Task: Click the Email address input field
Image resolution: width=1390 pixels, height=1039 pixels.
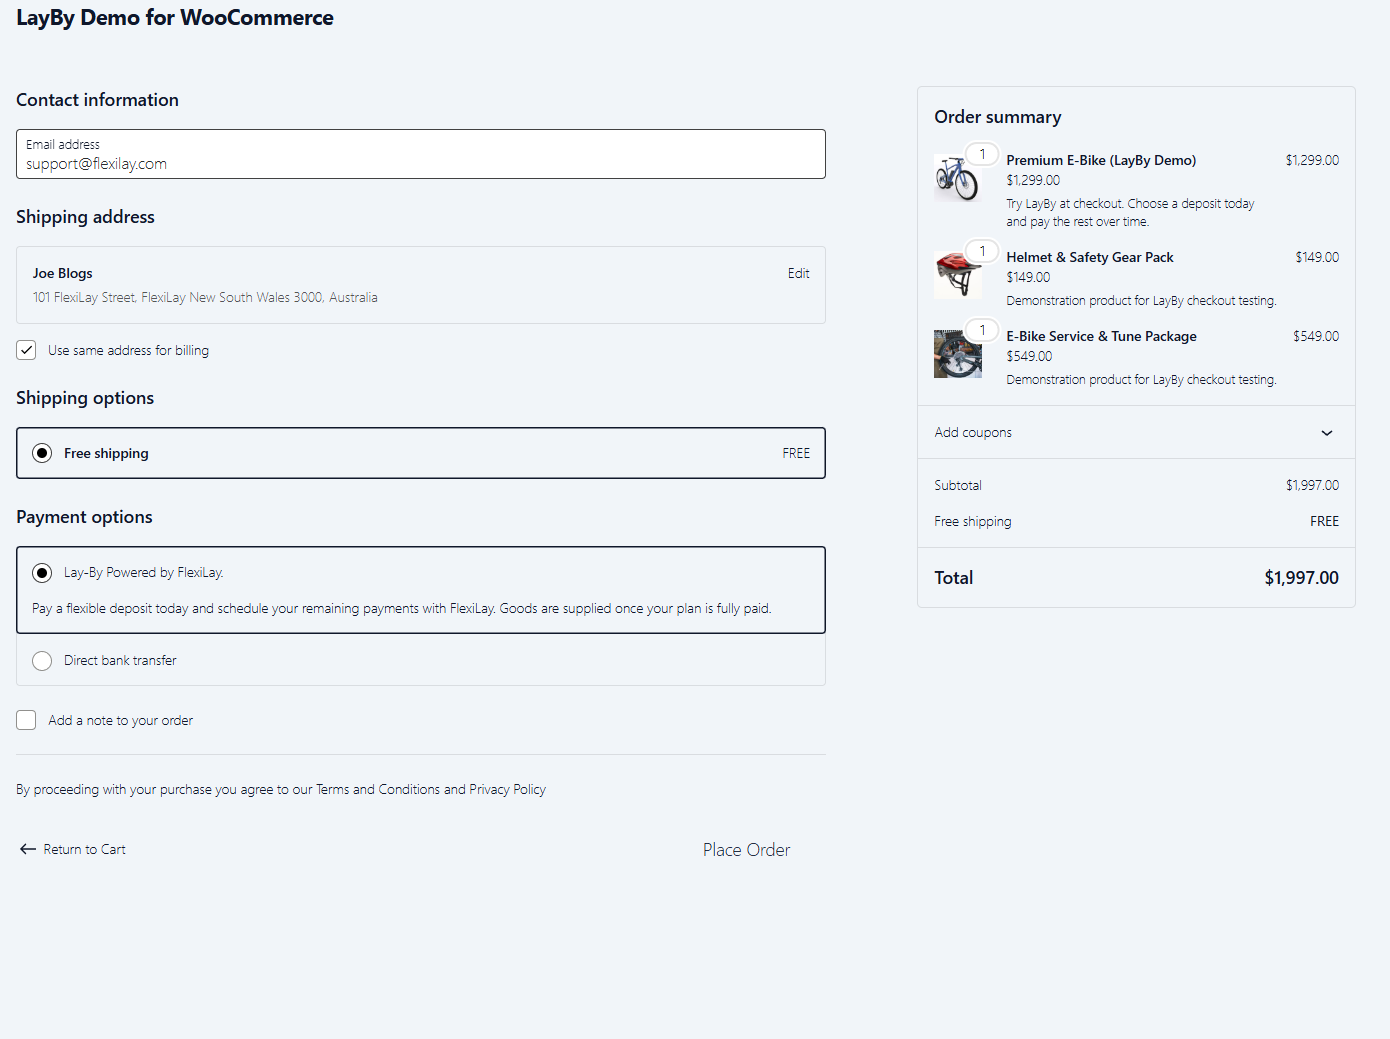Action: pos(421,154)
